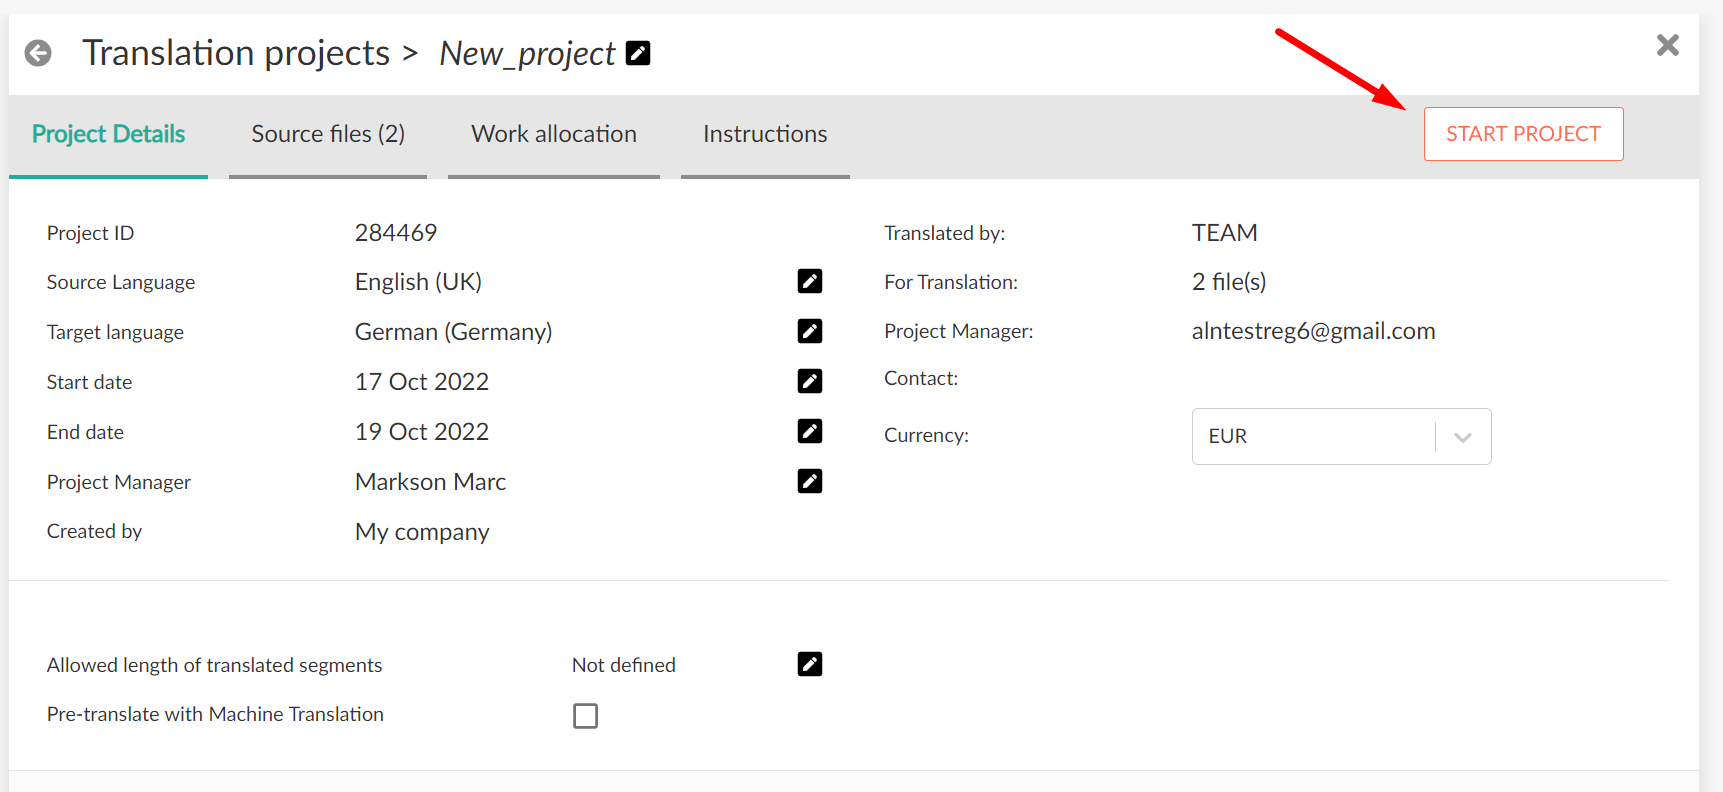Screen dimensions: 1723x792
Task: Open the Work allocation tab
Action: (x=554, y=135)
